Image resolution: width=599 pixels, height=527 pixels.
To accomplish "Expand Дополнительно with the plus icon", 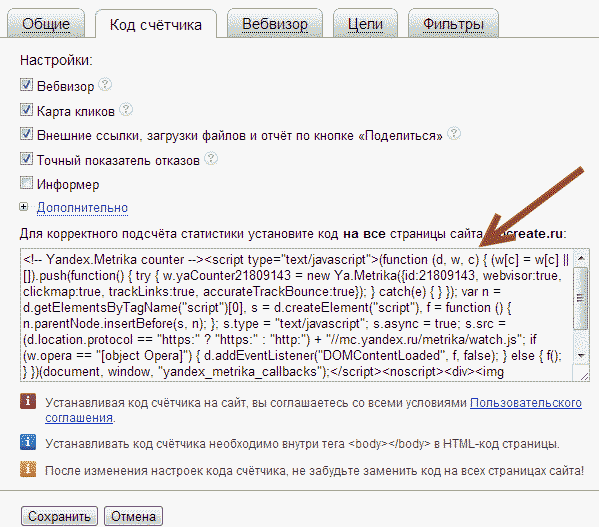I will pyautogui.click(x=24, y=207).
